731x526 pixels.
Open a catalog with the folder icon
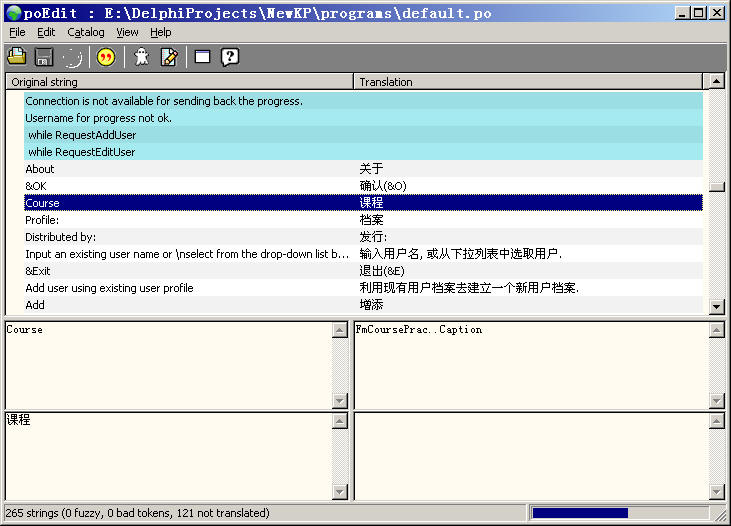coord(17,57)
